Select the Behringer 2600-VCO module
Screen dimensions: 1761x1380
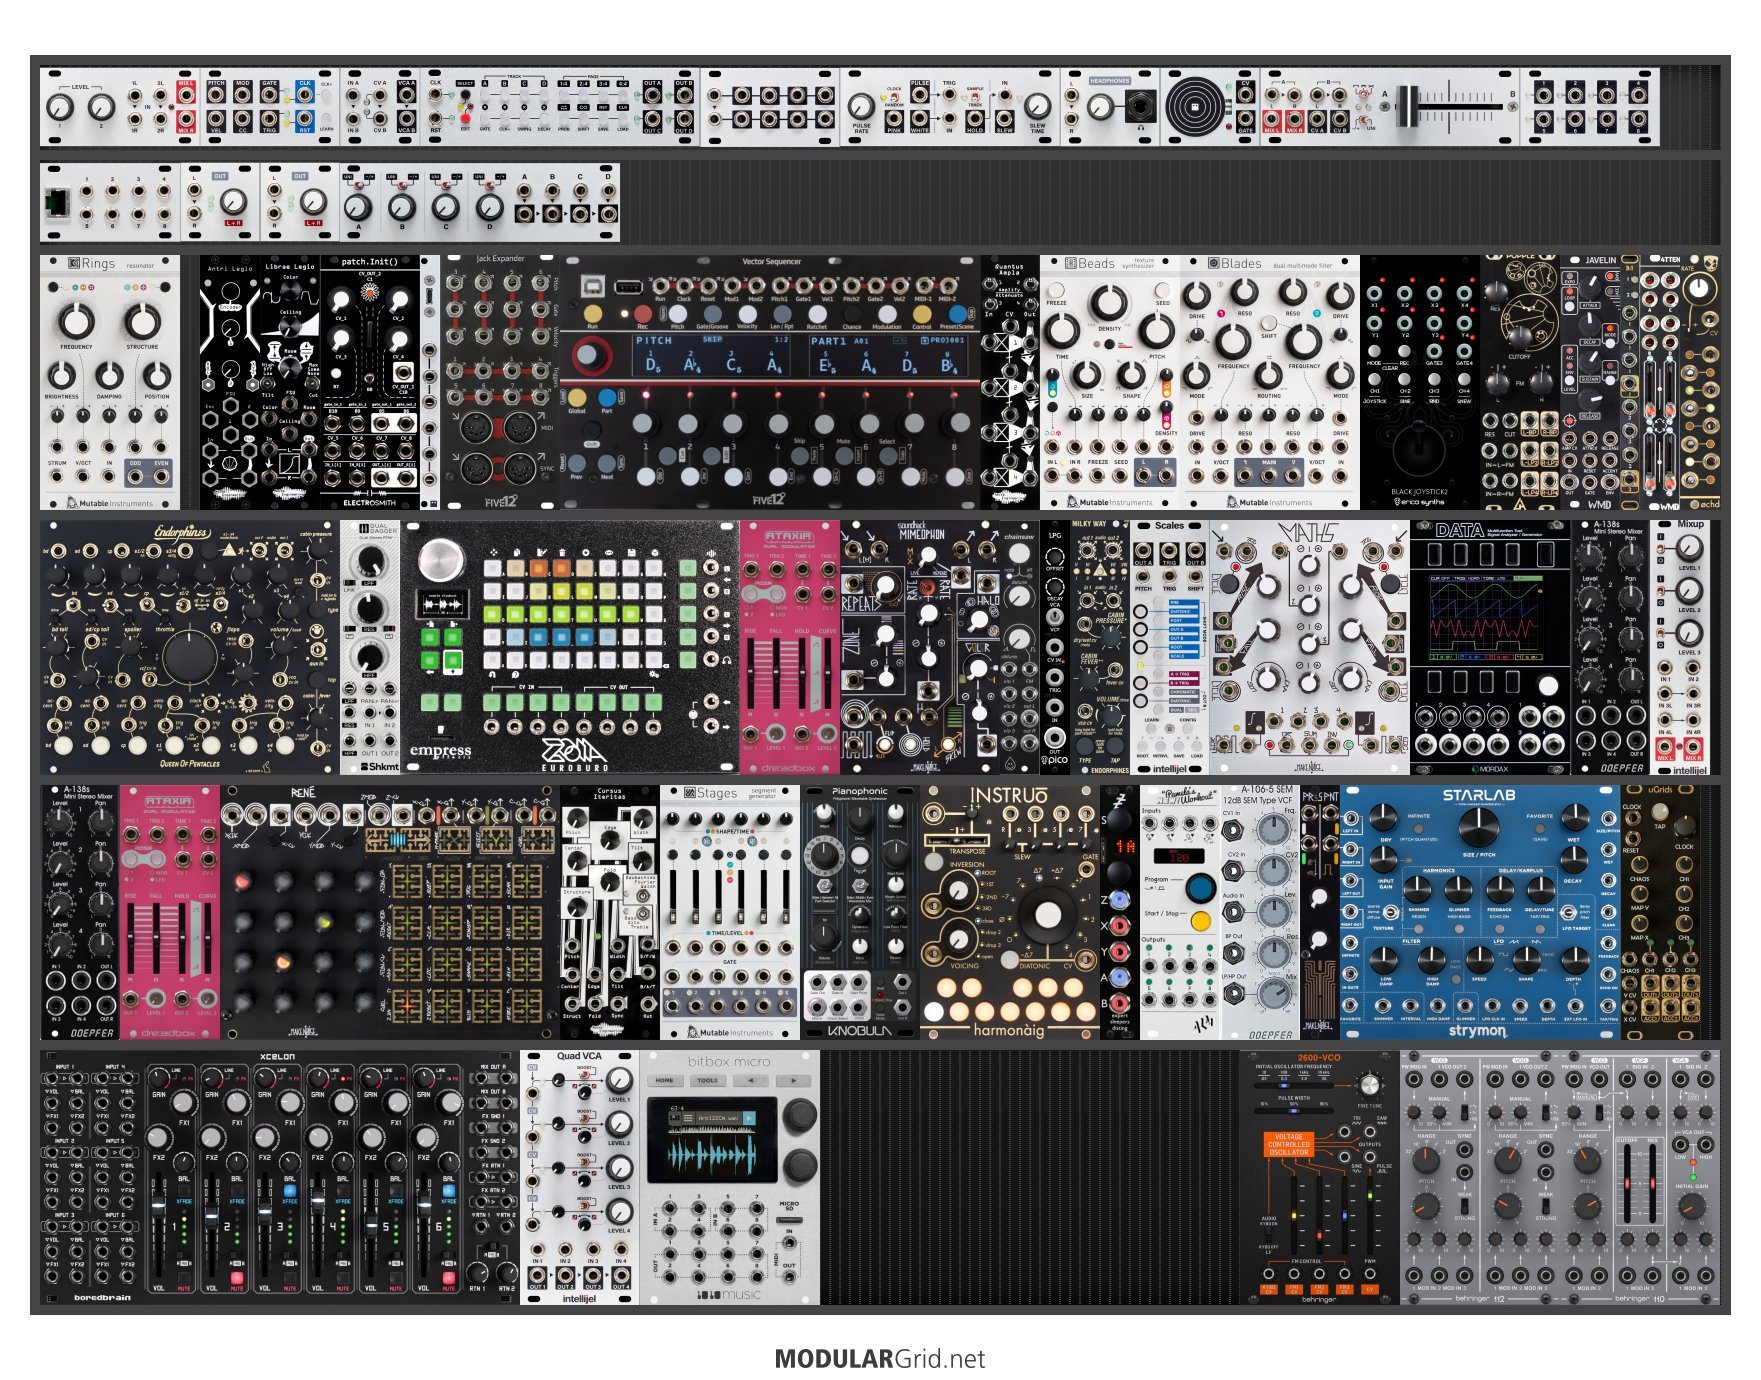tap(1319, 1177)
